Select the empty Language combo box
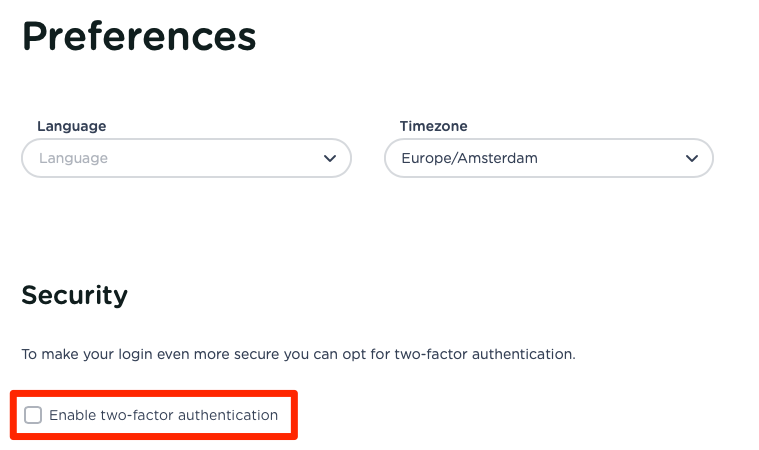 [186, 158]
